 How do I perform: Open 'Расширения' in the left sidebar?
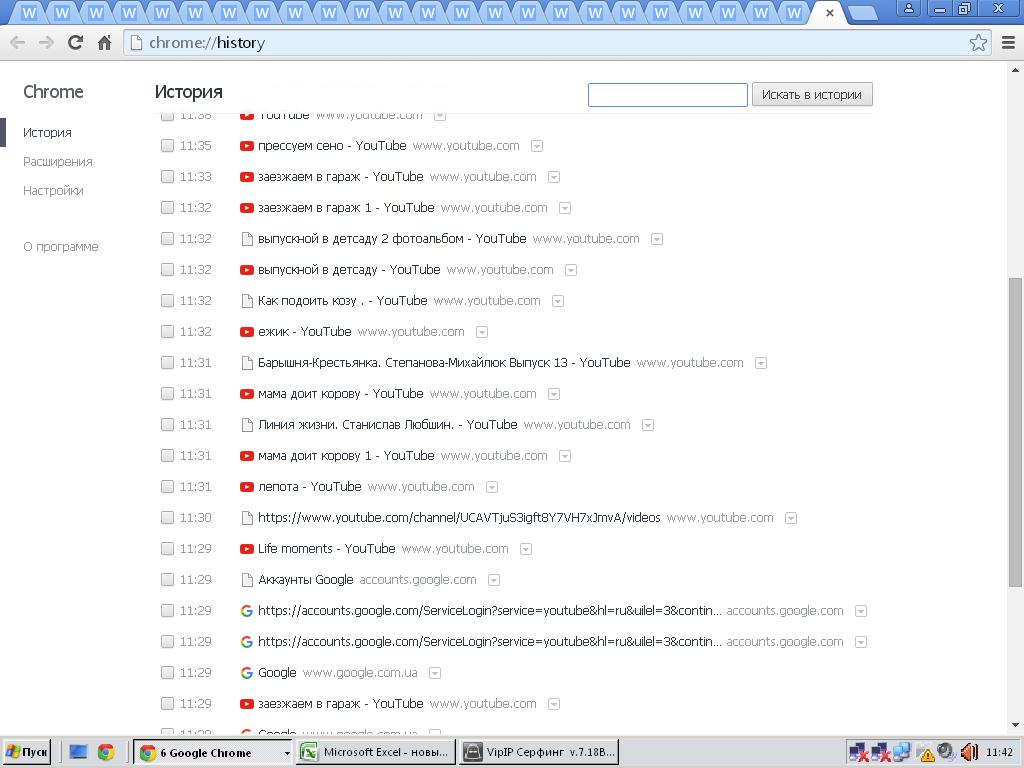pyautogui.click(x=57, y=161)
